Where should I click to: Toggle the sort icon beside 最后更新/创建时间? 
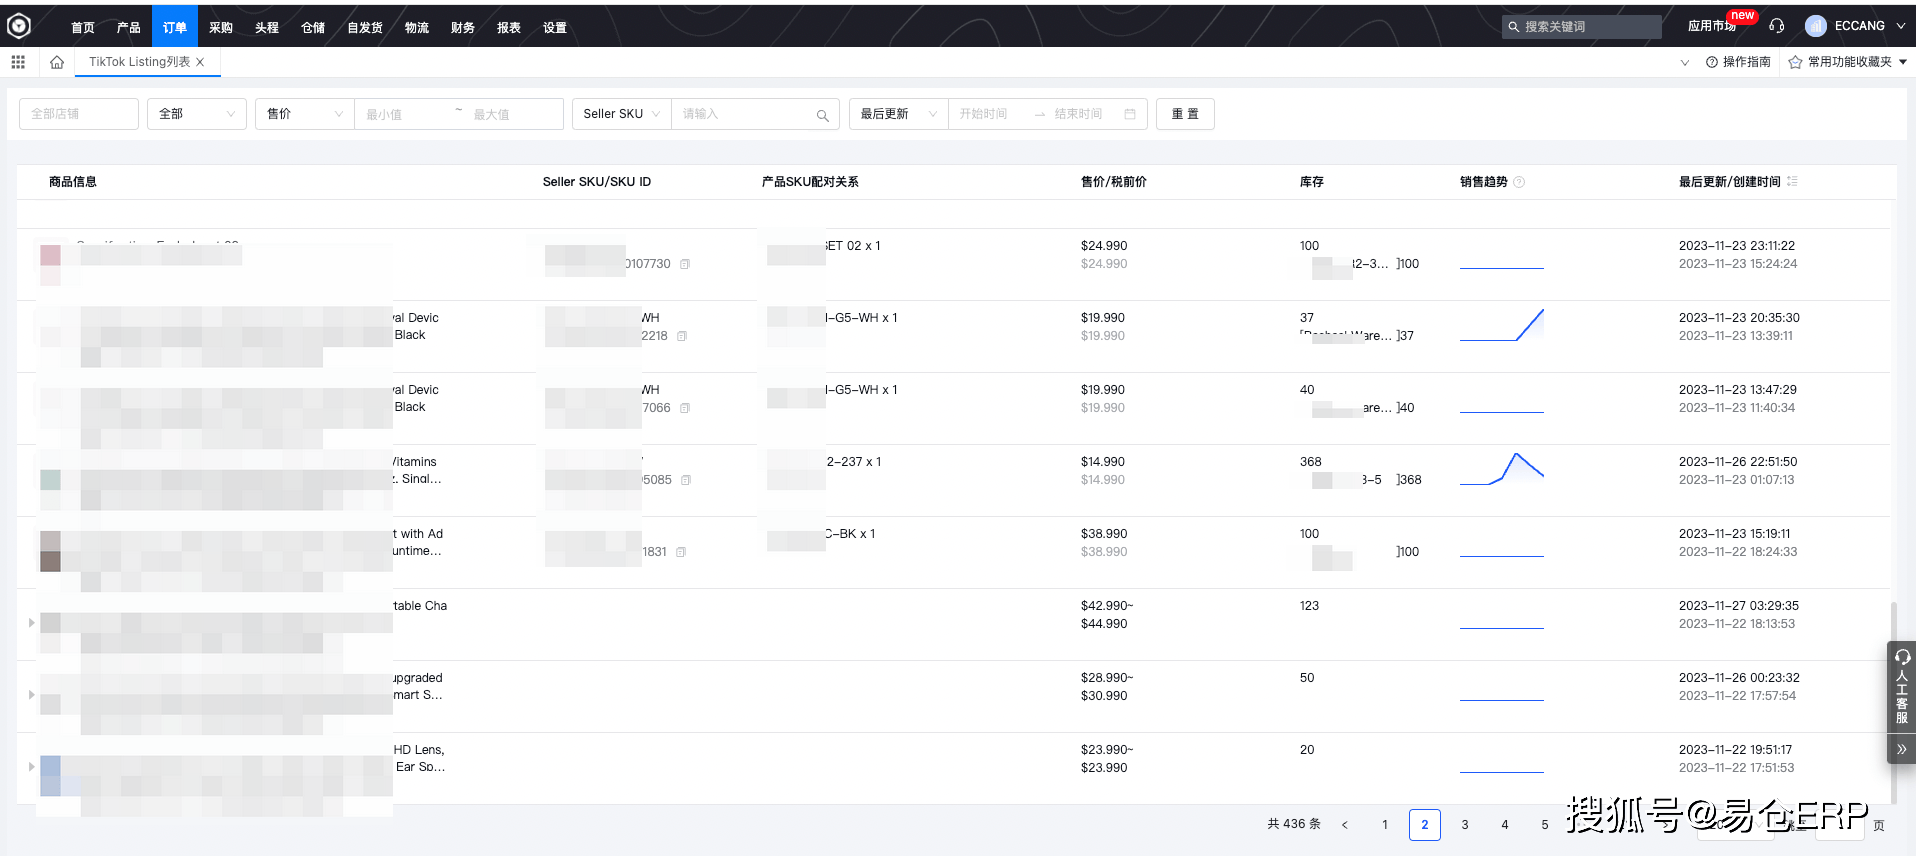coord(1792,181)
